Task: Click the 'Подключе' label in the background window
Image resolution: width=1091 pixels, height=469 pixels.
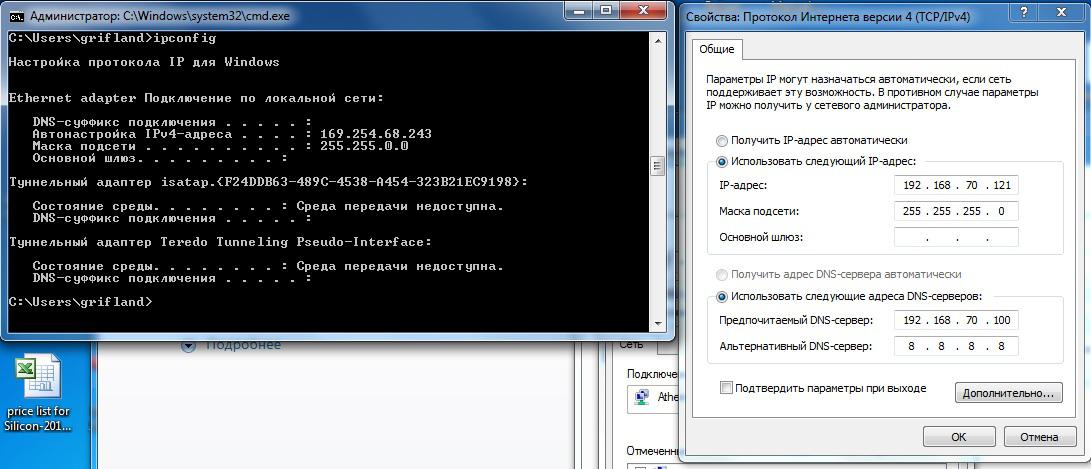Action: [x=651, y=373]
